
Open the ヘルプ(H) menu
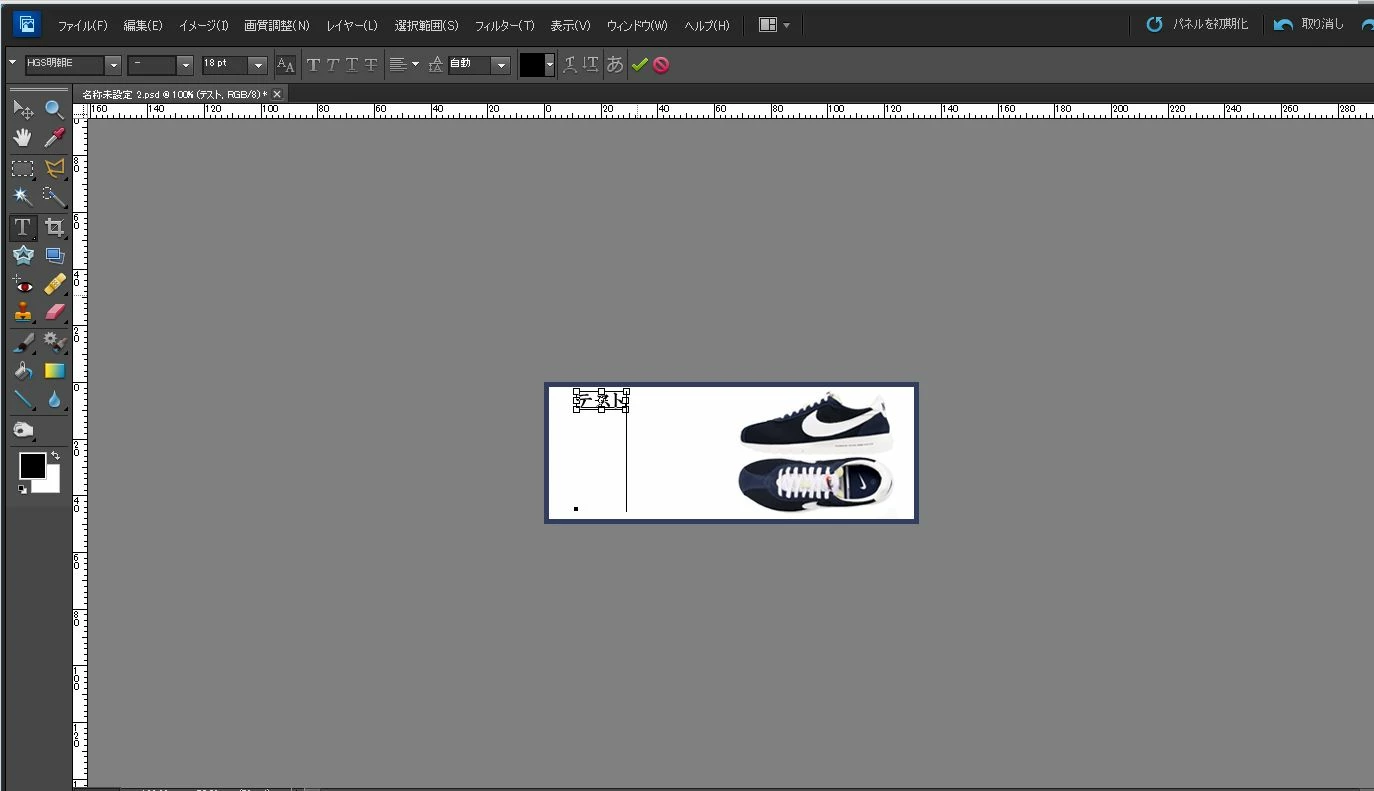[707, 25]
